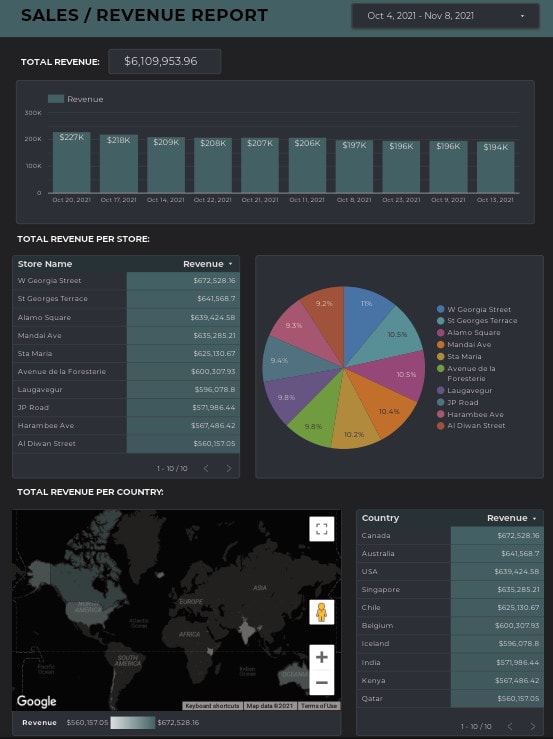
Task: Select Harambee Ave store row
Action: 126,426
